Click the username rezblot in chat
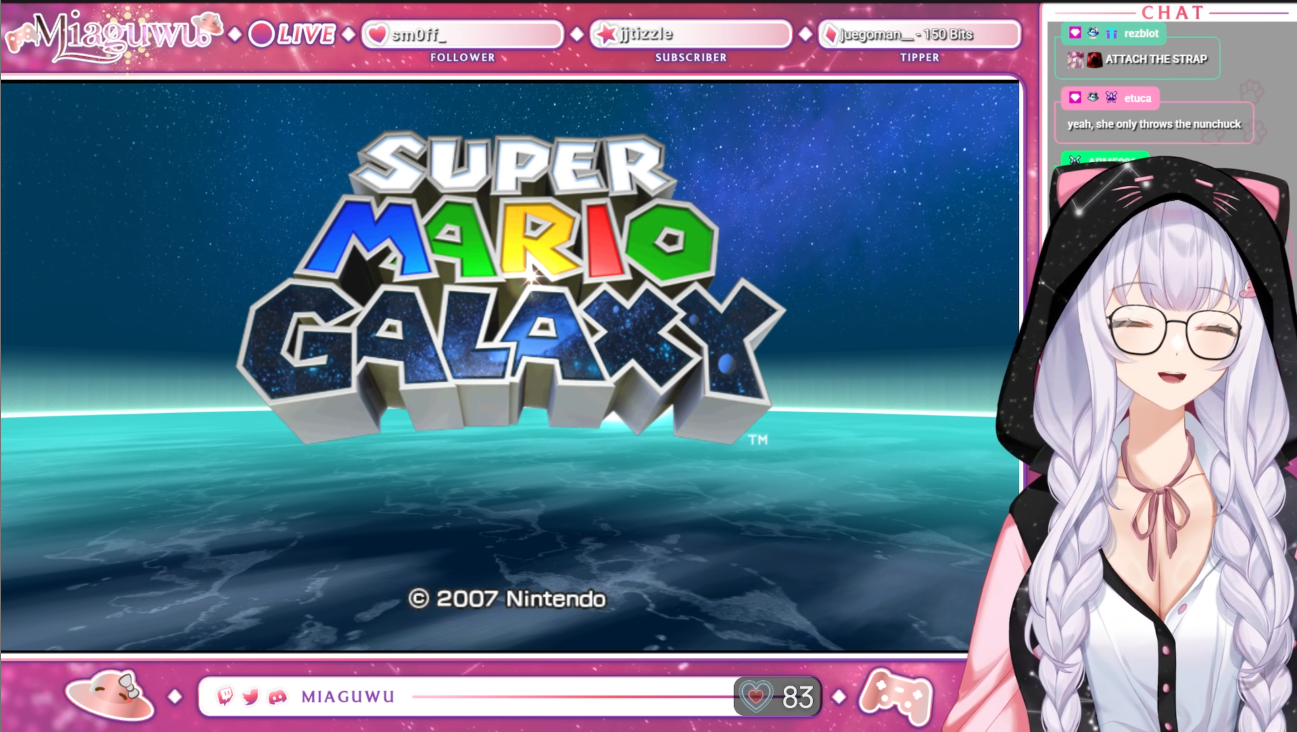The image size is (1297, 732). point(1141,33)
